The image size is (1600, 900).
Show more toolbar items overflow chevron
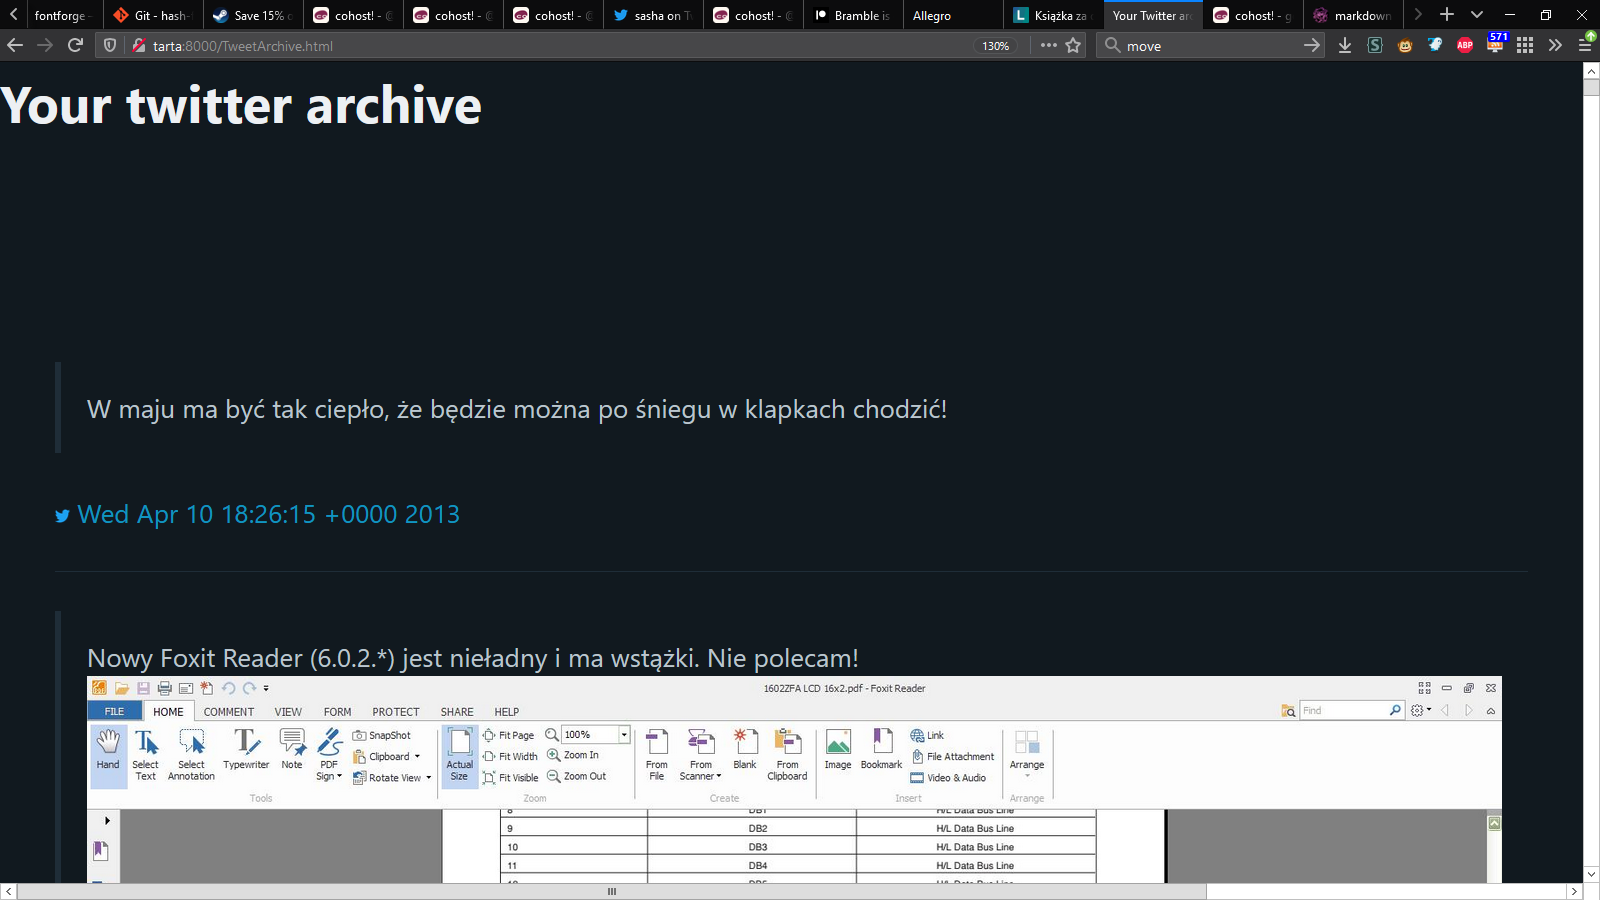pos(1555,45)
